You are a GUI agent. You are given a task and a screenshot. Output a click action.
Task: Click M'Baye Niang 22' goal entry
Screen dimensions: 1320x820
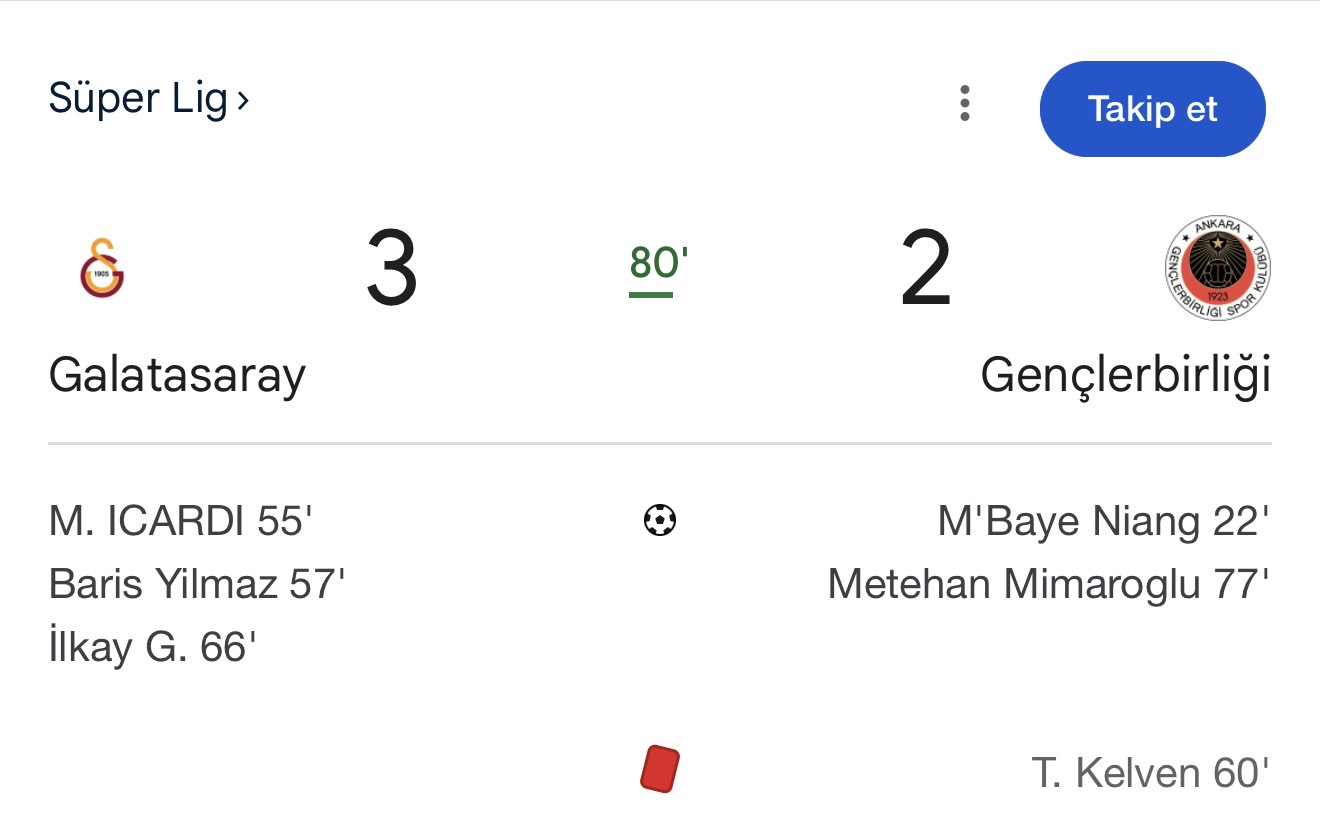1103,521
